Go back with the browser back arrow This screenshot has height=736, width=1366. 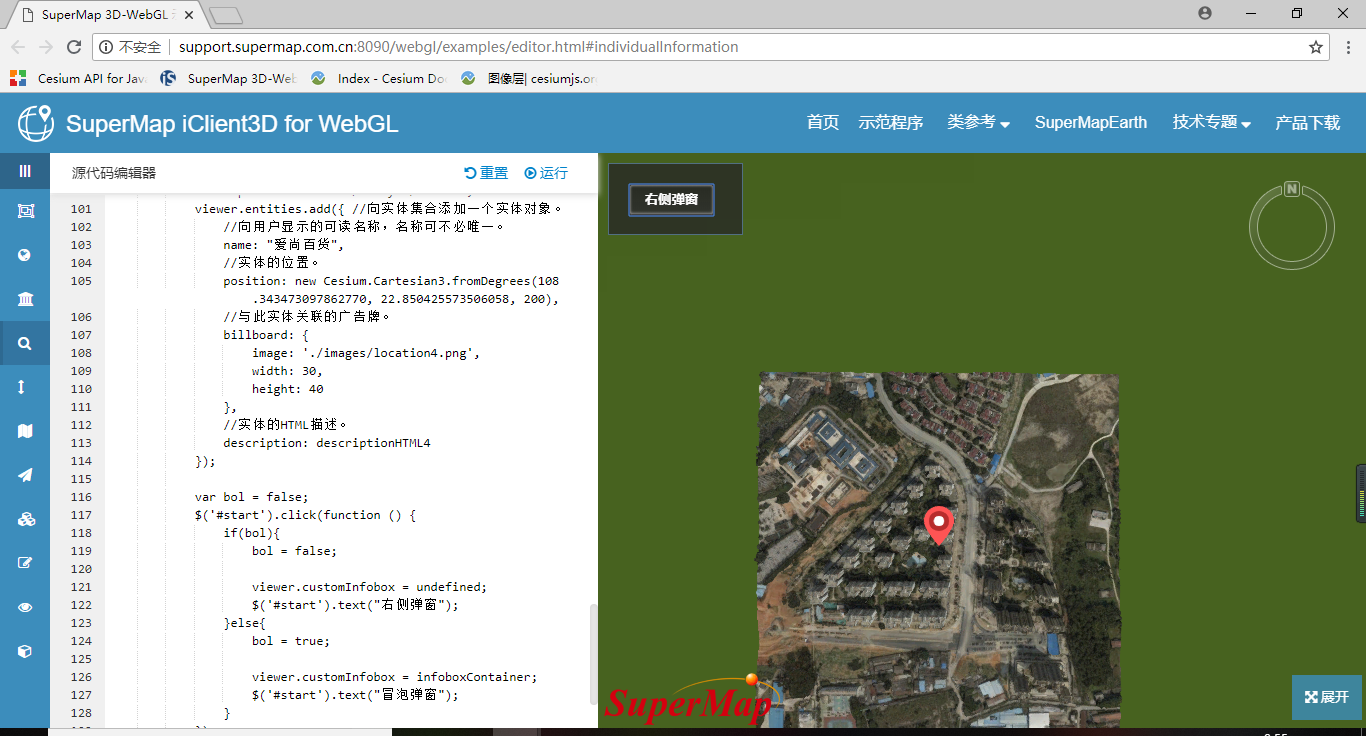17,47
